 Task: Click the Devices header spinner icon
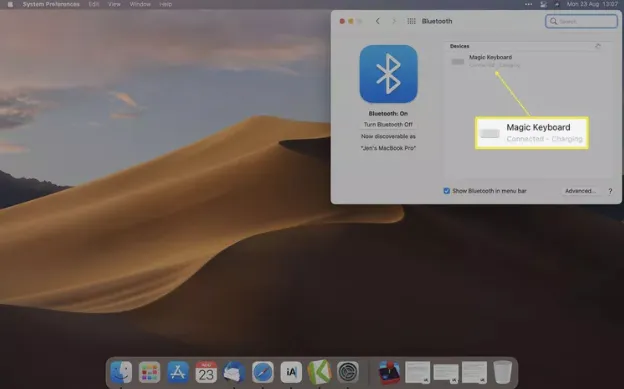tap(597, 46)
